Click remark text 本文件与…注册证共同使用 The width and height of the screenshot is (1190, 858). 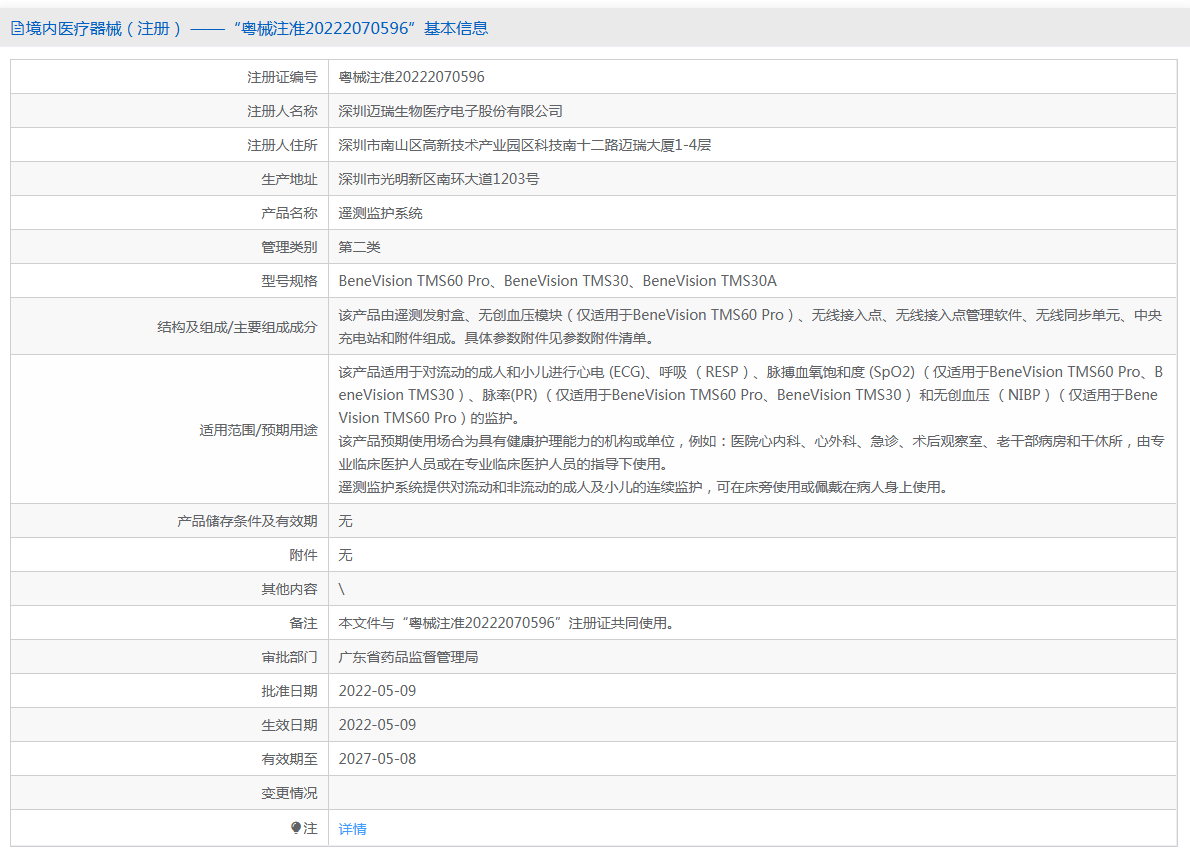(x=506, y=624)
